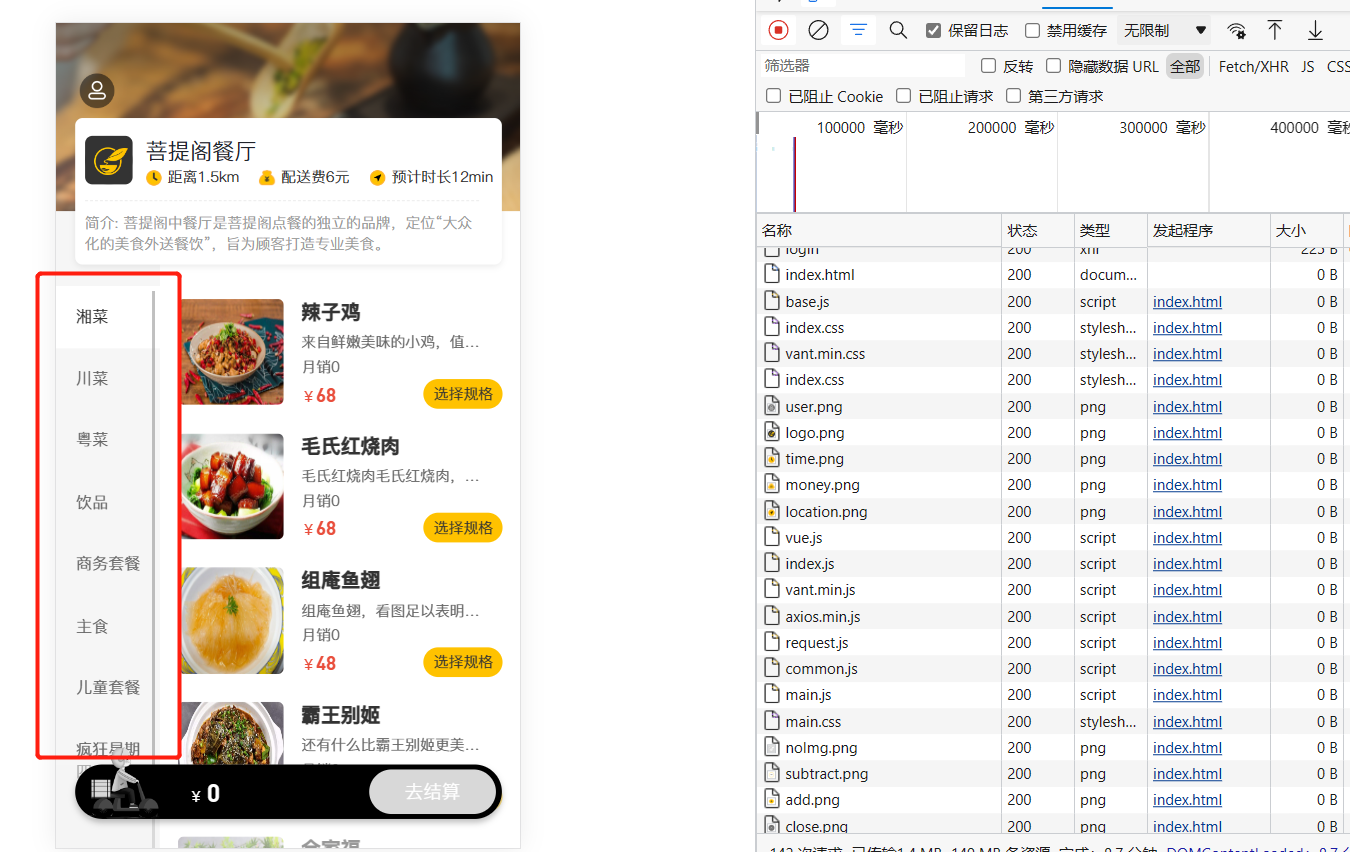This screenshot has height=852, width=1350.
Task: Click file icon of vue.js row
Action: pos(771,537)
